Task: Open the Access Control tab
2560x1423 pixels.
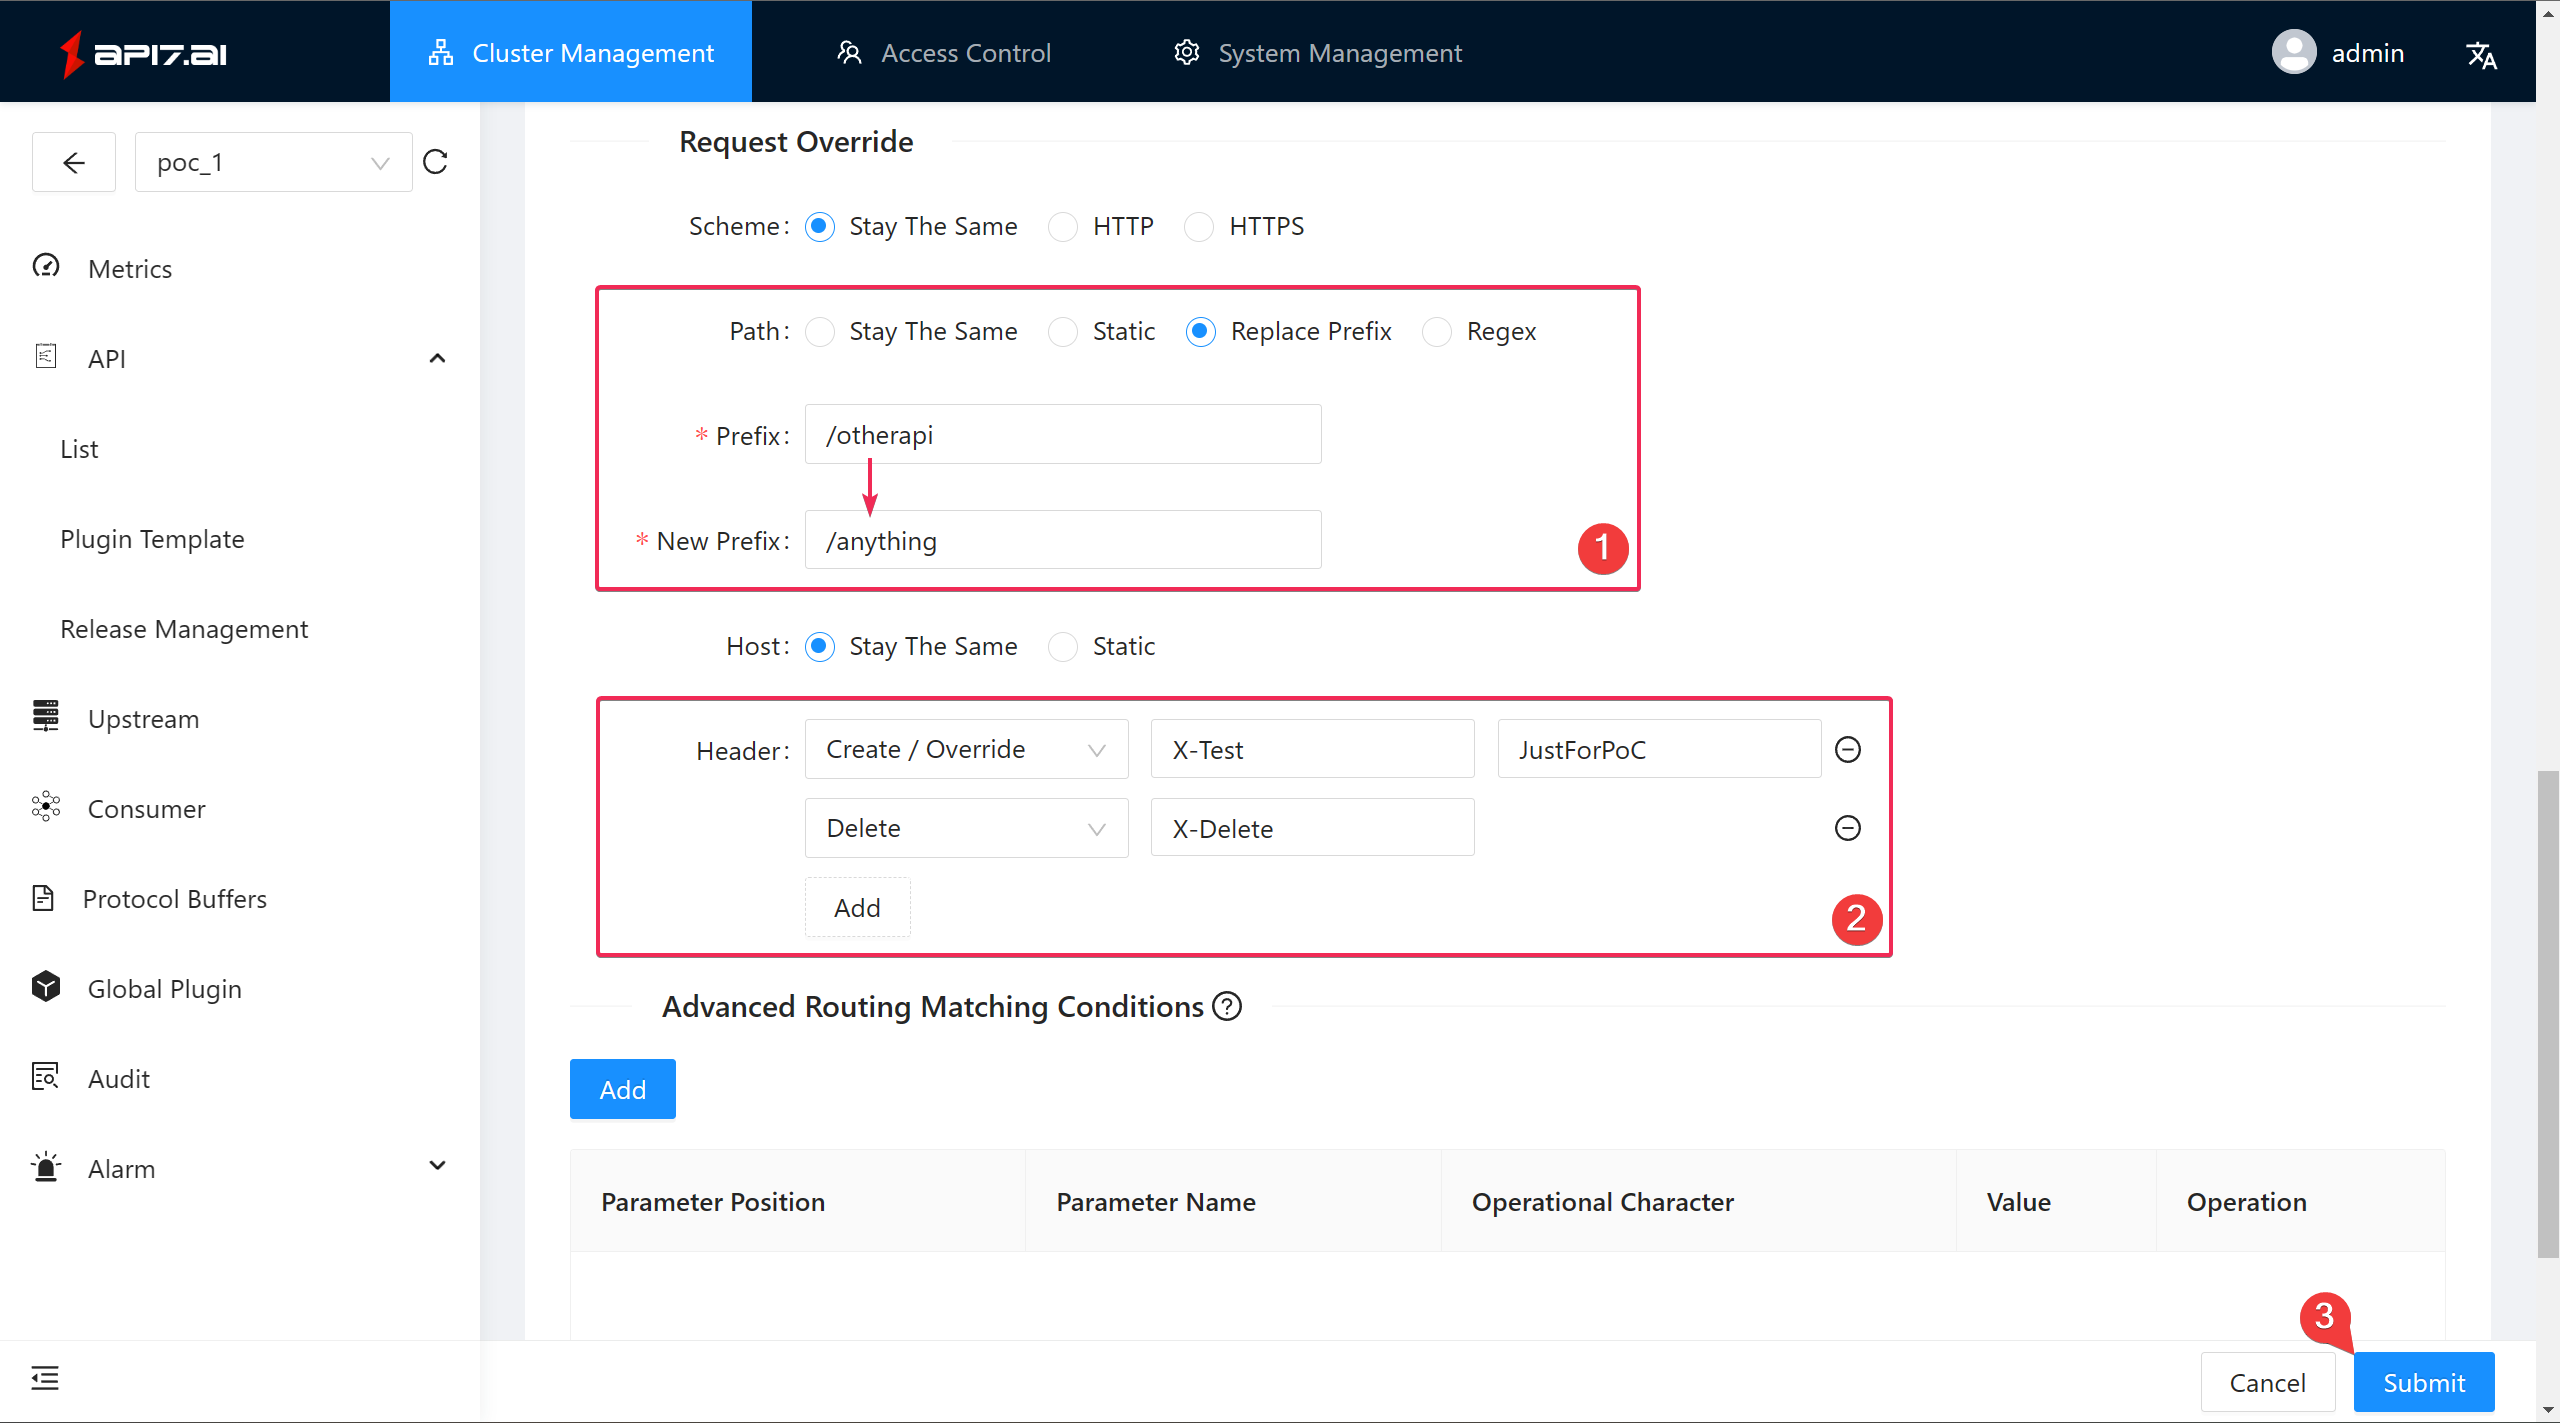Action: [x=943, y=52]
